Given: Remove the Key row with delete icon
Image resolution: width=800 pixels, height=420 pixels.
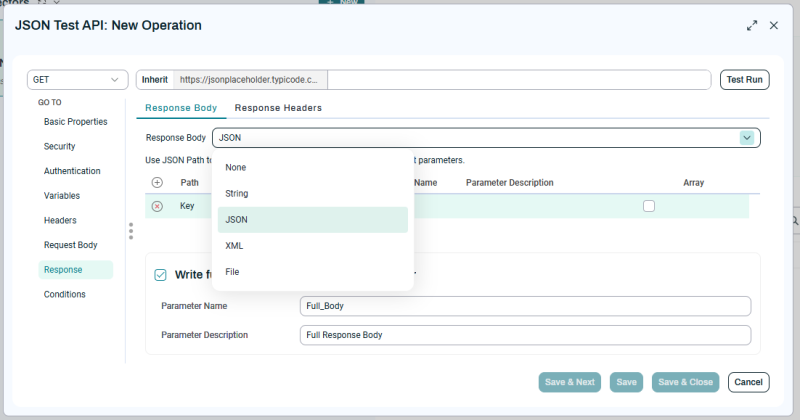Looking at the screenshot, I should pos(157,206).
